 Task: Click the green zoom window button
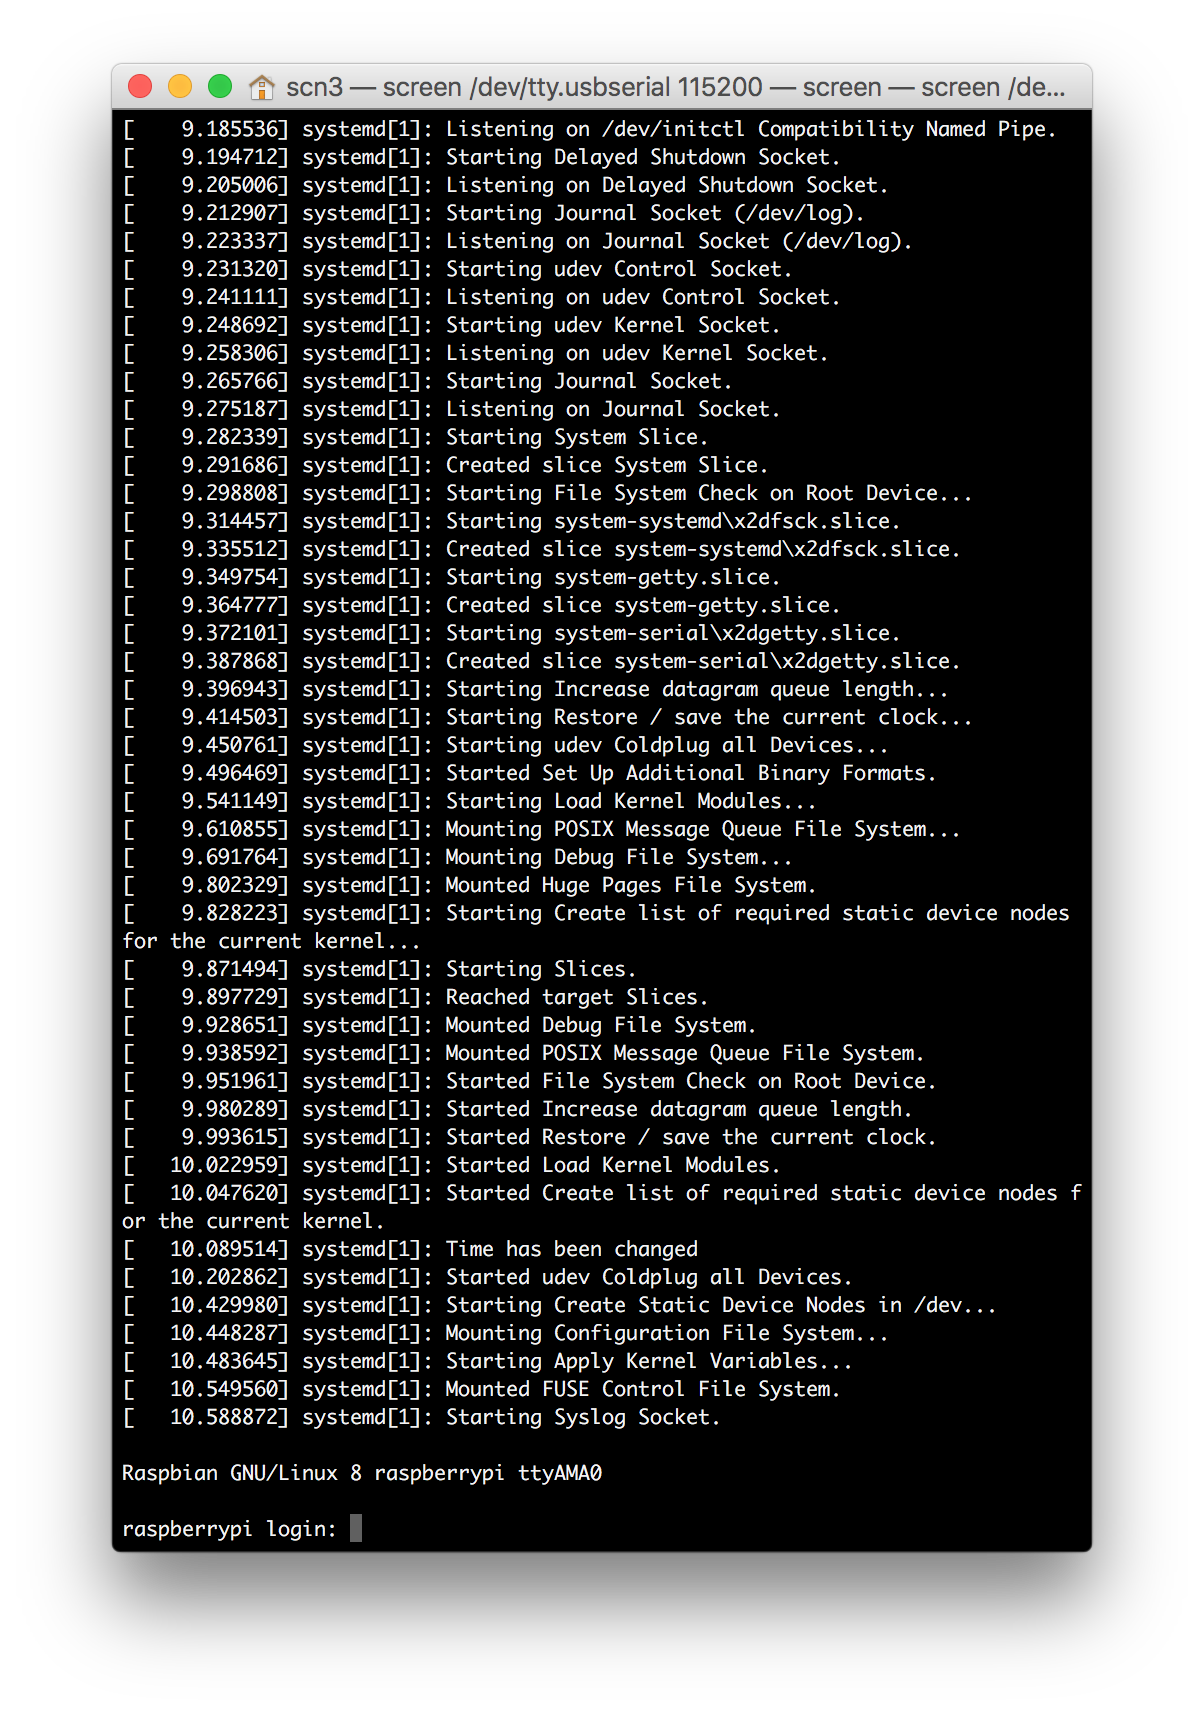(220, 87)
